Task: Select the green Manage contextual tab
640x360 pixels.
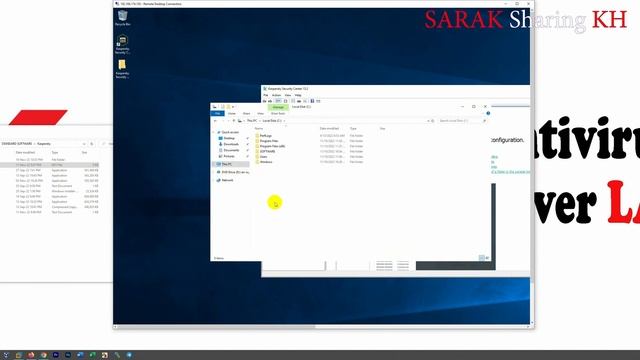Action: [278, 107]
